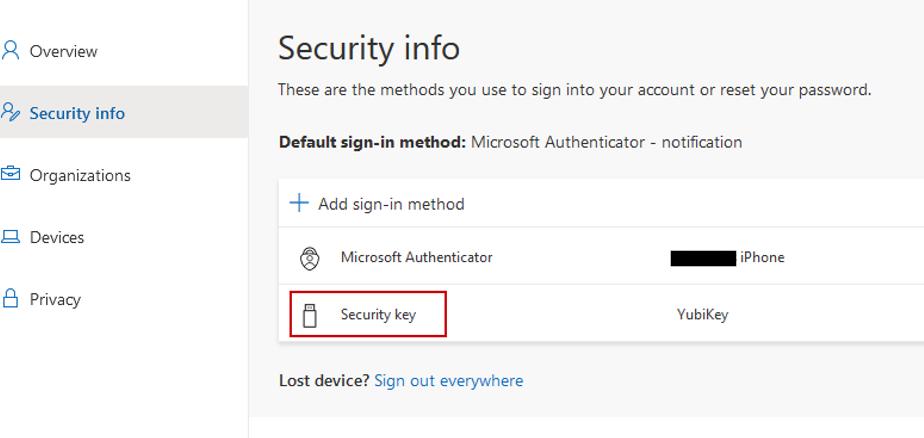Click the Devices laptop icon
924x438 pixels.
[11, 237]
